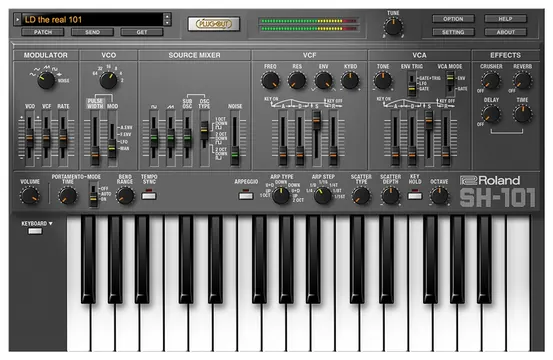The width and height of the screenshot is (553, 360).
Task: Click the TUNE knob
Action: click(x=393, y=27)
